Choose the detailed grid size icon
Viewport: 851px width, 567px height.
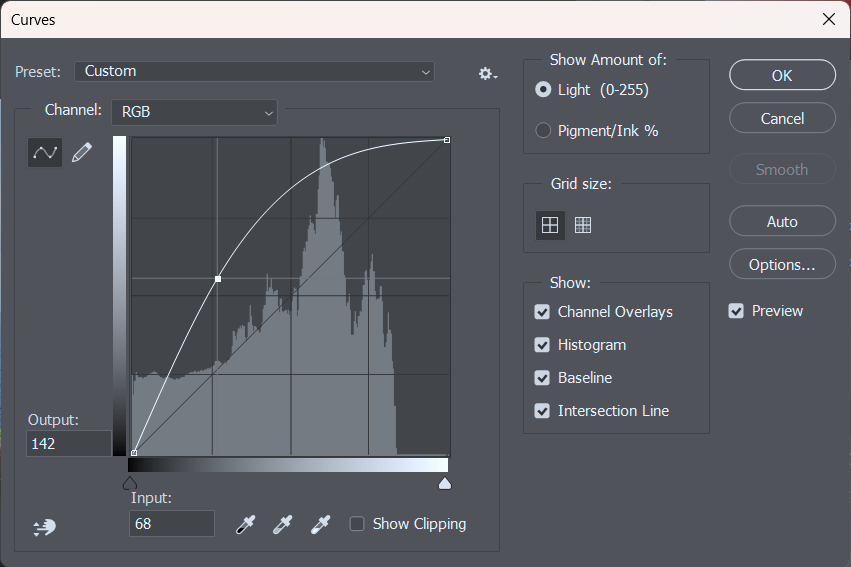tap(583, 225)
